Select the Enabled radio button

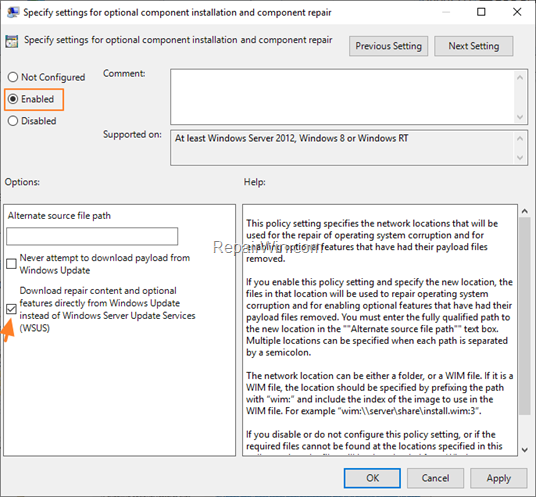point(13,99)
